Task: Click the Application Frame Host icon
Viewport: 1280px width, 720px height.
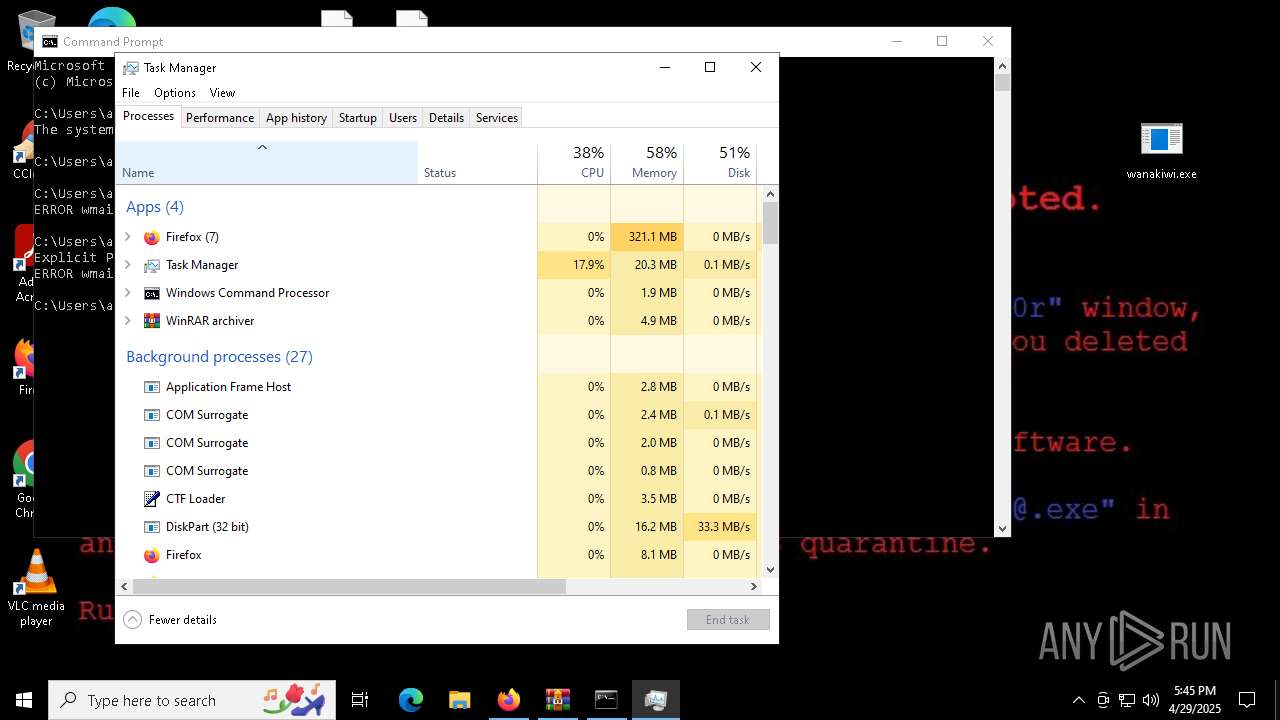Action: pos(152,387)
